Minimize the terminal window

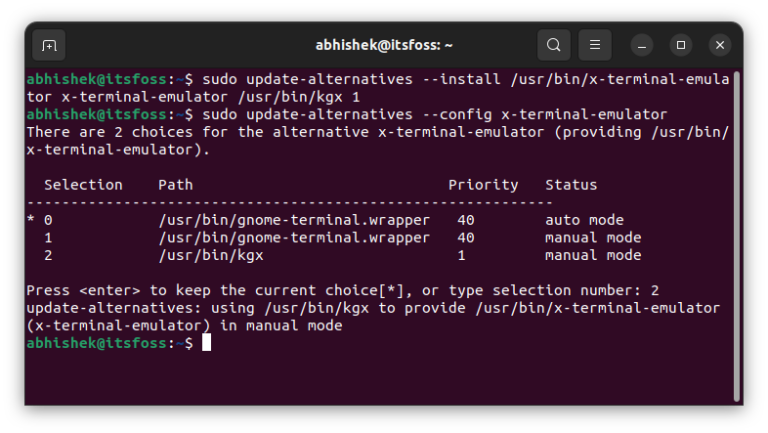[x=642, y=46]
